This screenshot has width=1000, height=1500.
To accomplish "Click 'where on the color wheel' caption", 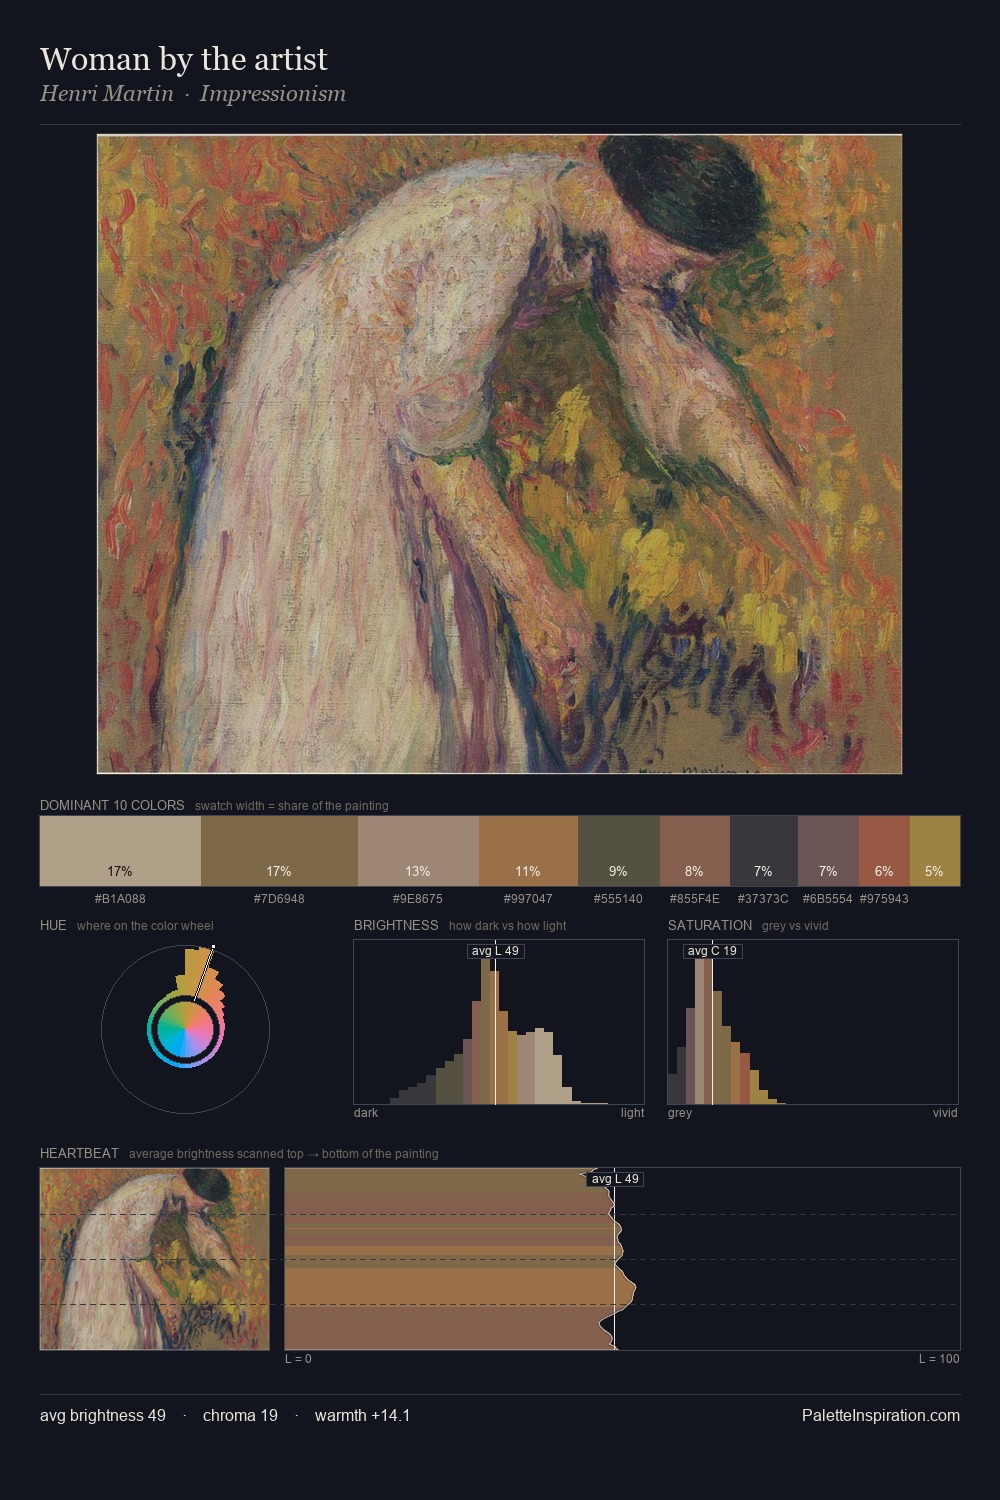I will tap(145, 926).
